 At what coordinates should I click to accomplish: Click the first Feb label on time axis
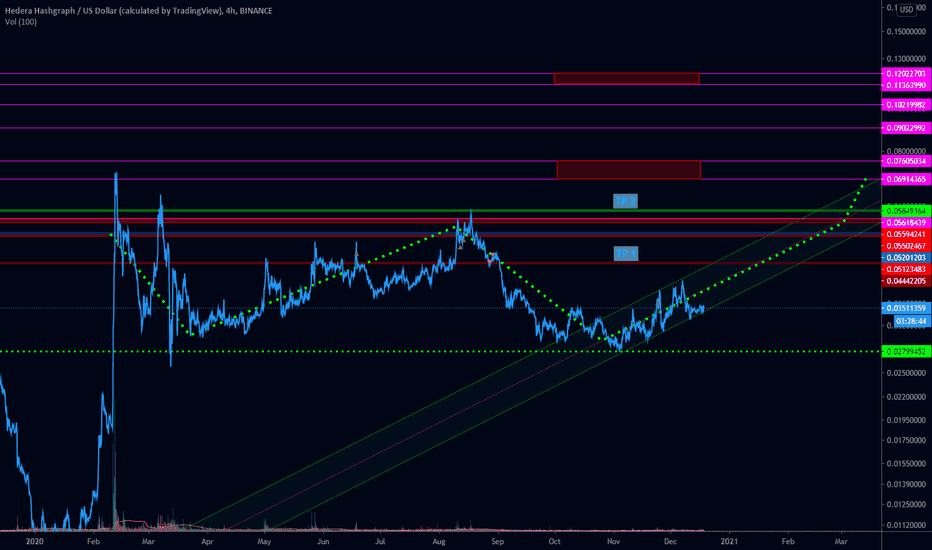tap(93, 541)
